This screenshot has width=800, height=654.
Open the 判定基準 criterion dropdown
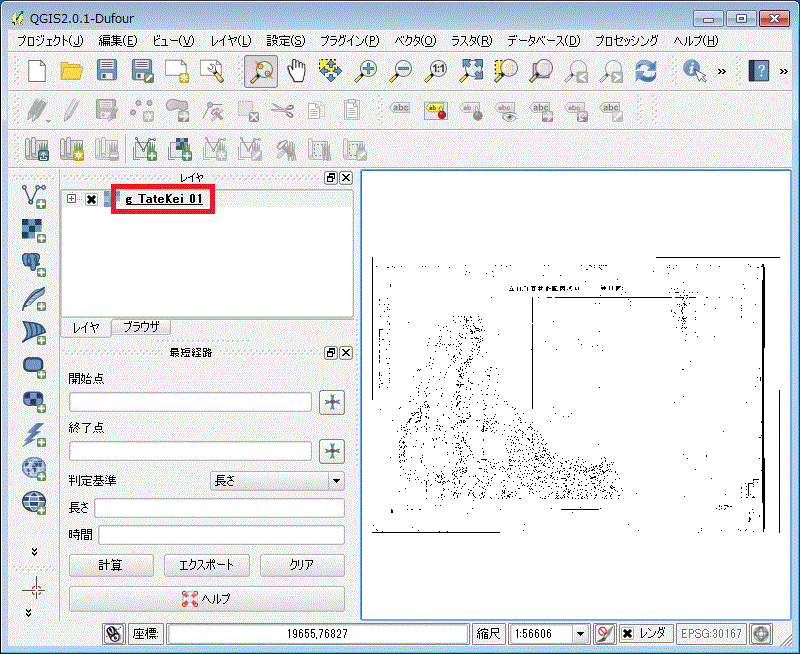[277, 481]
